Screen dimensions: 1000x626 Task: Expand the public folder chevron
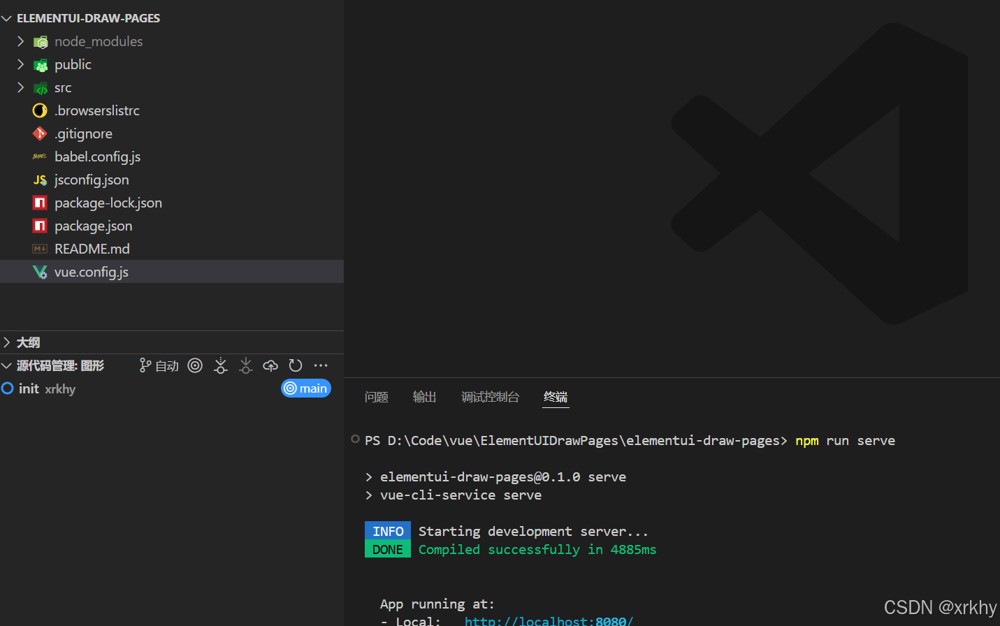click(20, 64)
